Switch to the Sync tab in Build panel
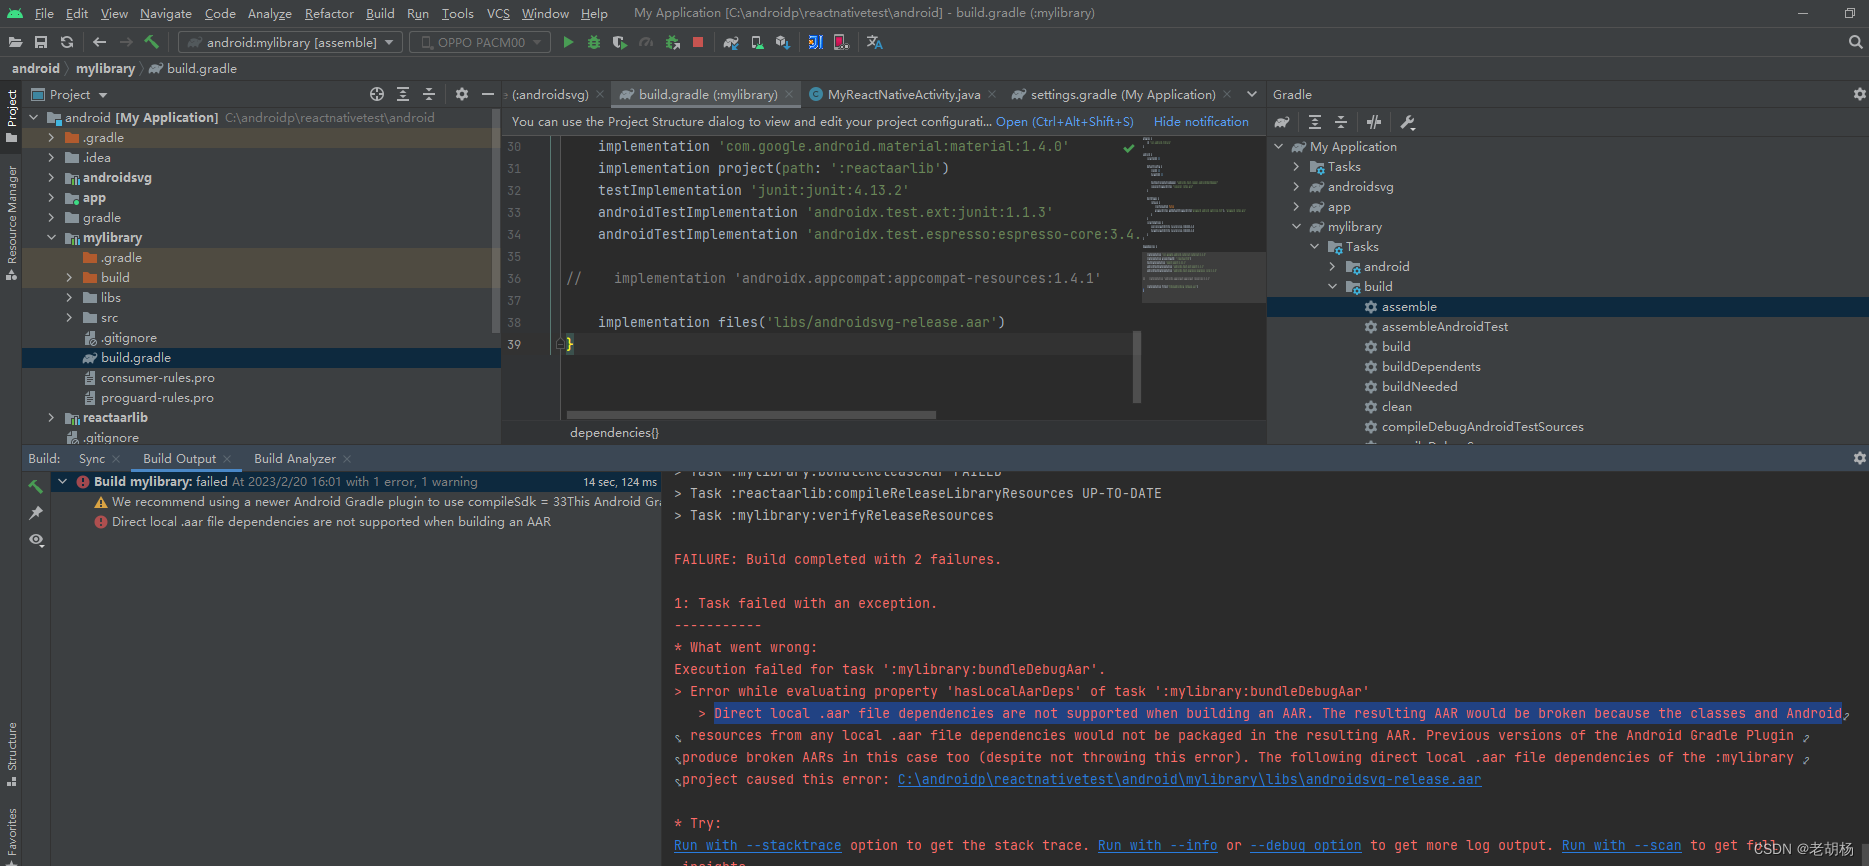This screenshot has height=866, width=1869. 92,459
